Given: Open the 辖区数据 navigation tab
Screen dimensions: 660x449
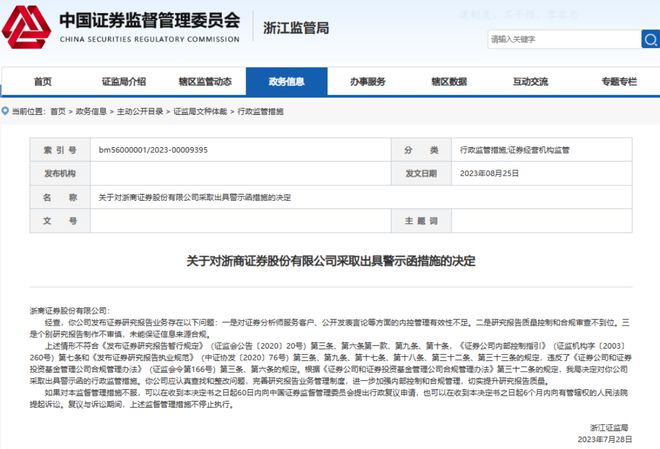Looking at the screenshot, I should pyautogui.click(x=449, y=82).
